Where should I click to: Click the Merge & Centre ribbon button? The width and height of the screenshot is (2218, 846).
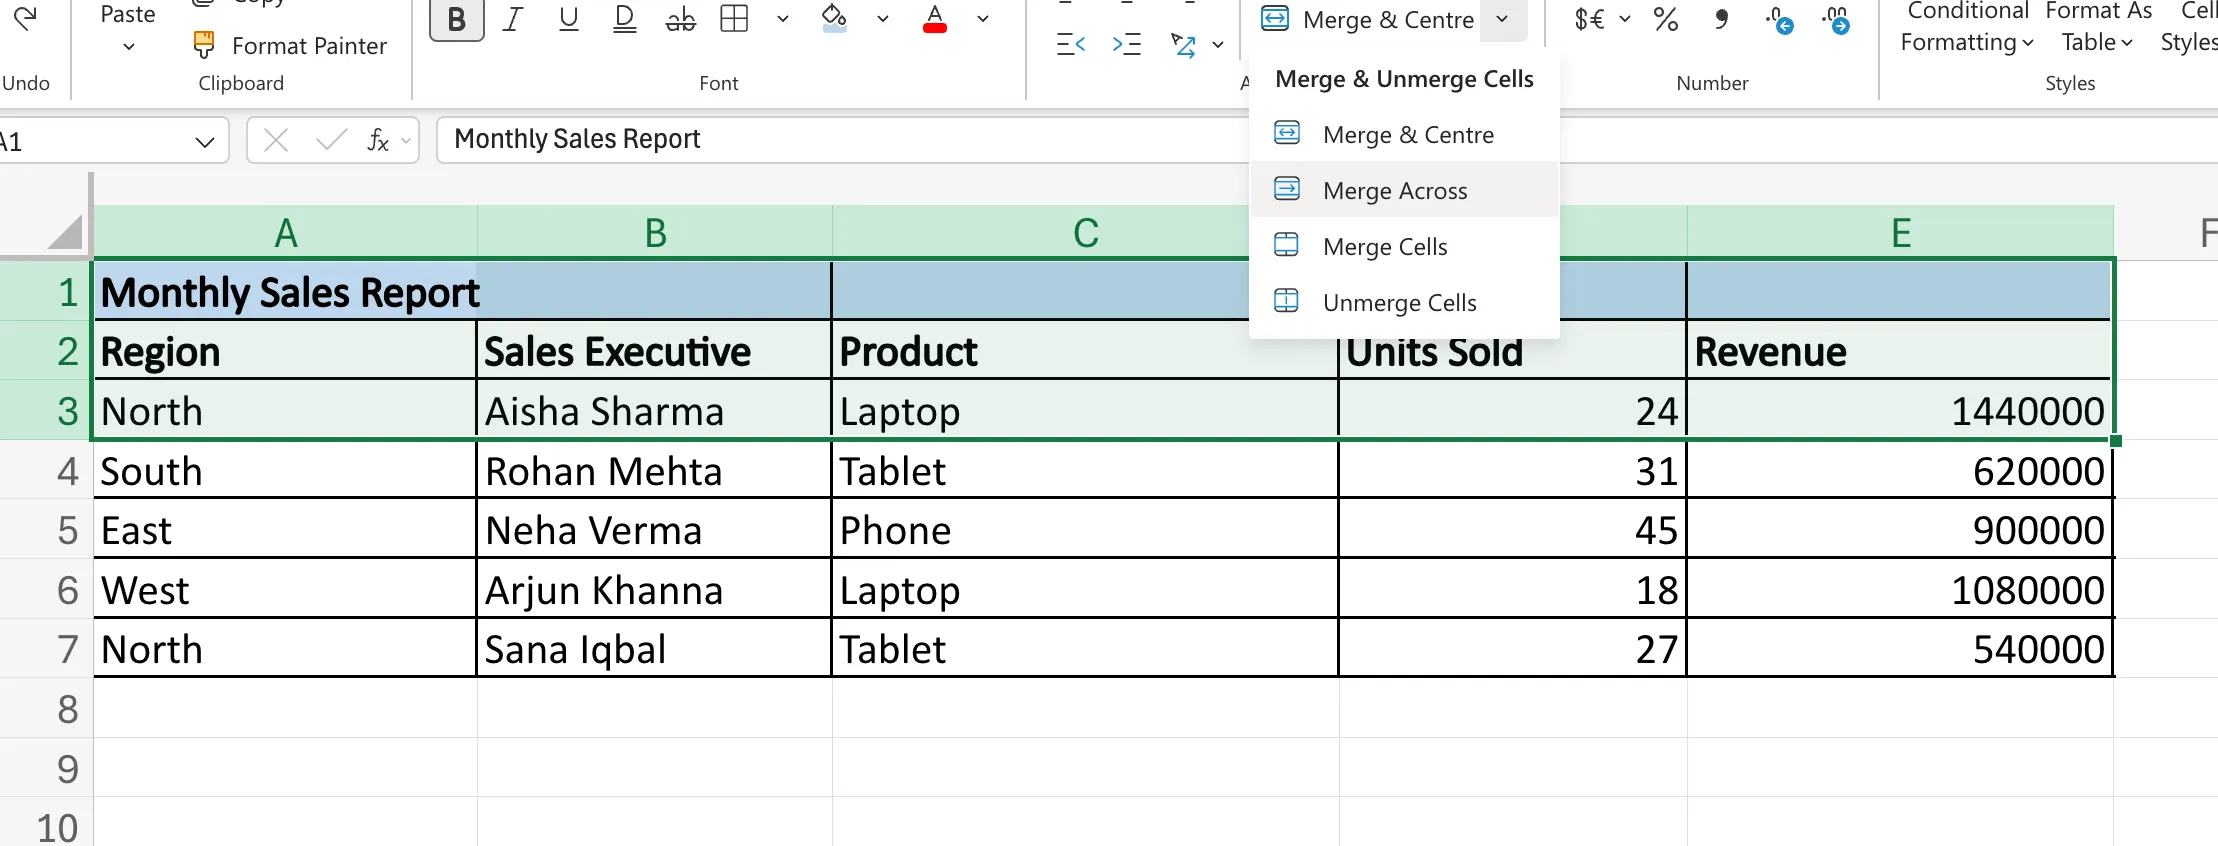(1368, 19)
